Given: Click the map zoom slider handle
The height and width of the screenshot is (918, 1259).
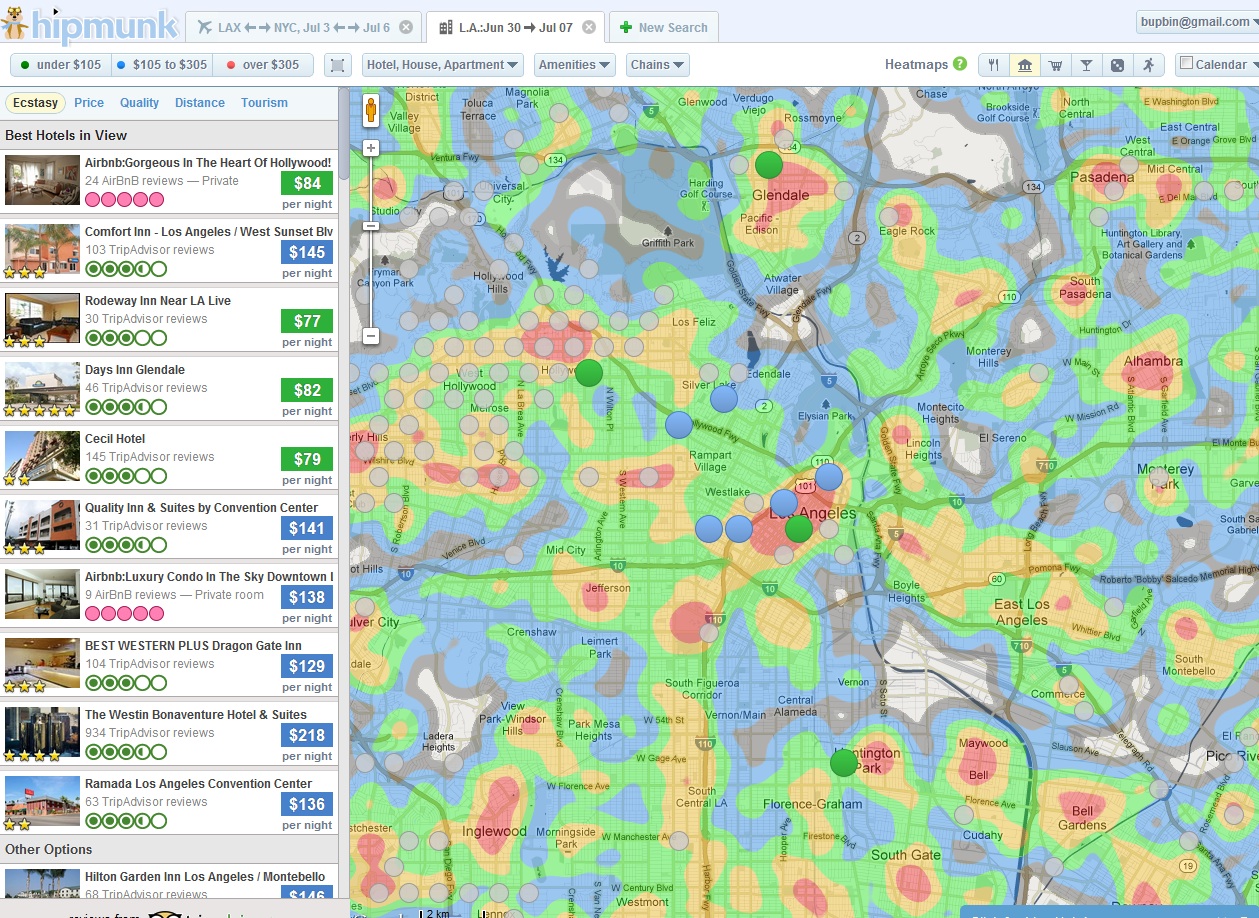Looking at the screenshot, I should click(x=371, y=225).
